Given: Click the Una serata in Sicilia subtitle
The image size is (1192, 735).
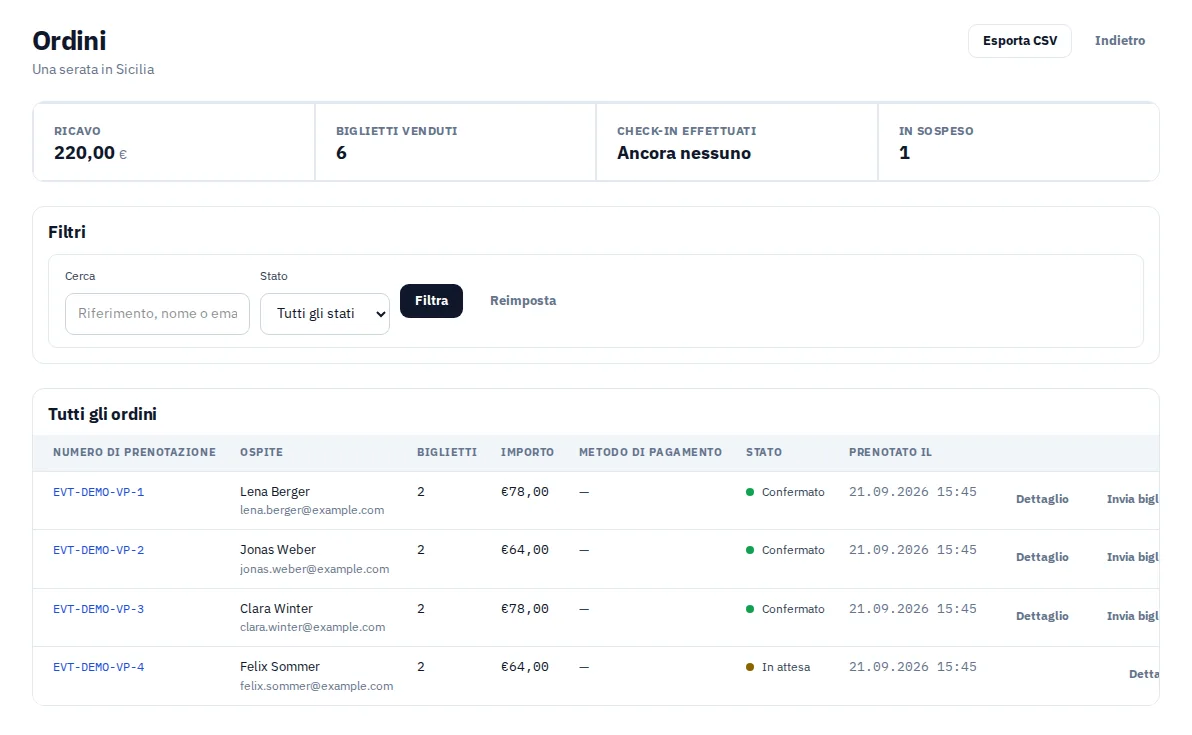Looking at the screenshot, I should (93, 69).
